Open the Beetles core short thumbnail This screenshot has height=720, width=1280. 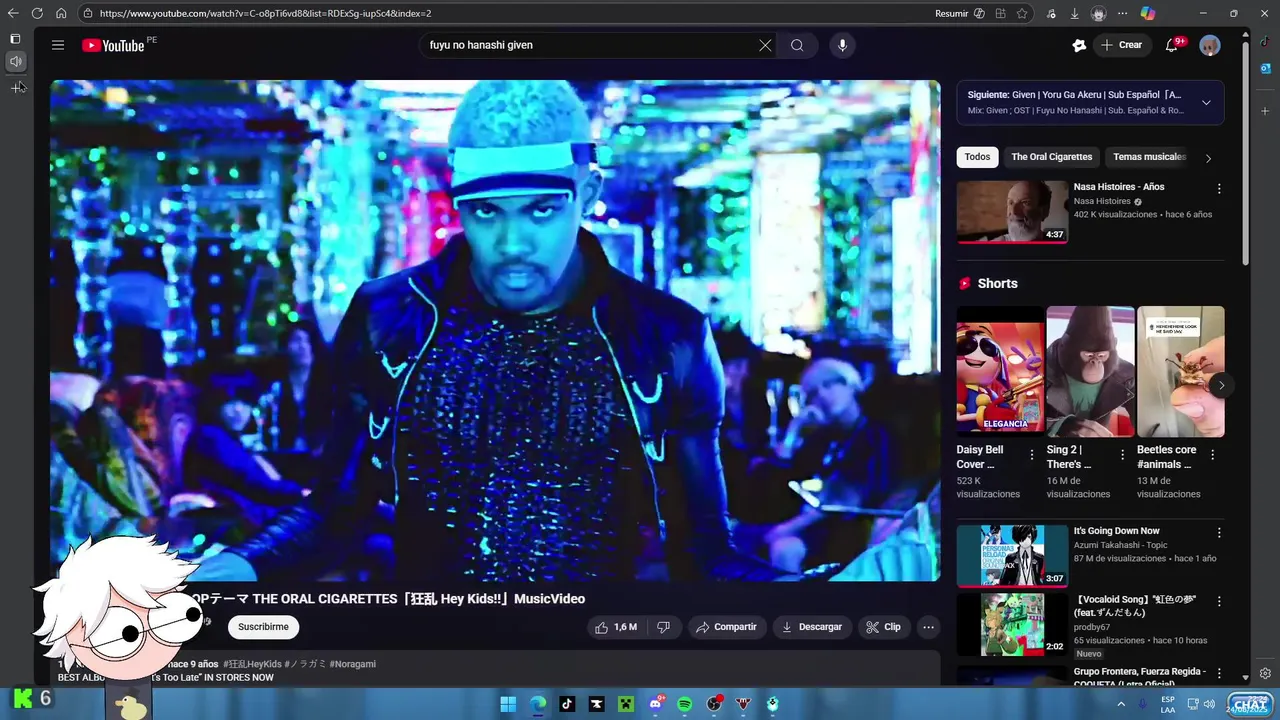pos(1180,371)
